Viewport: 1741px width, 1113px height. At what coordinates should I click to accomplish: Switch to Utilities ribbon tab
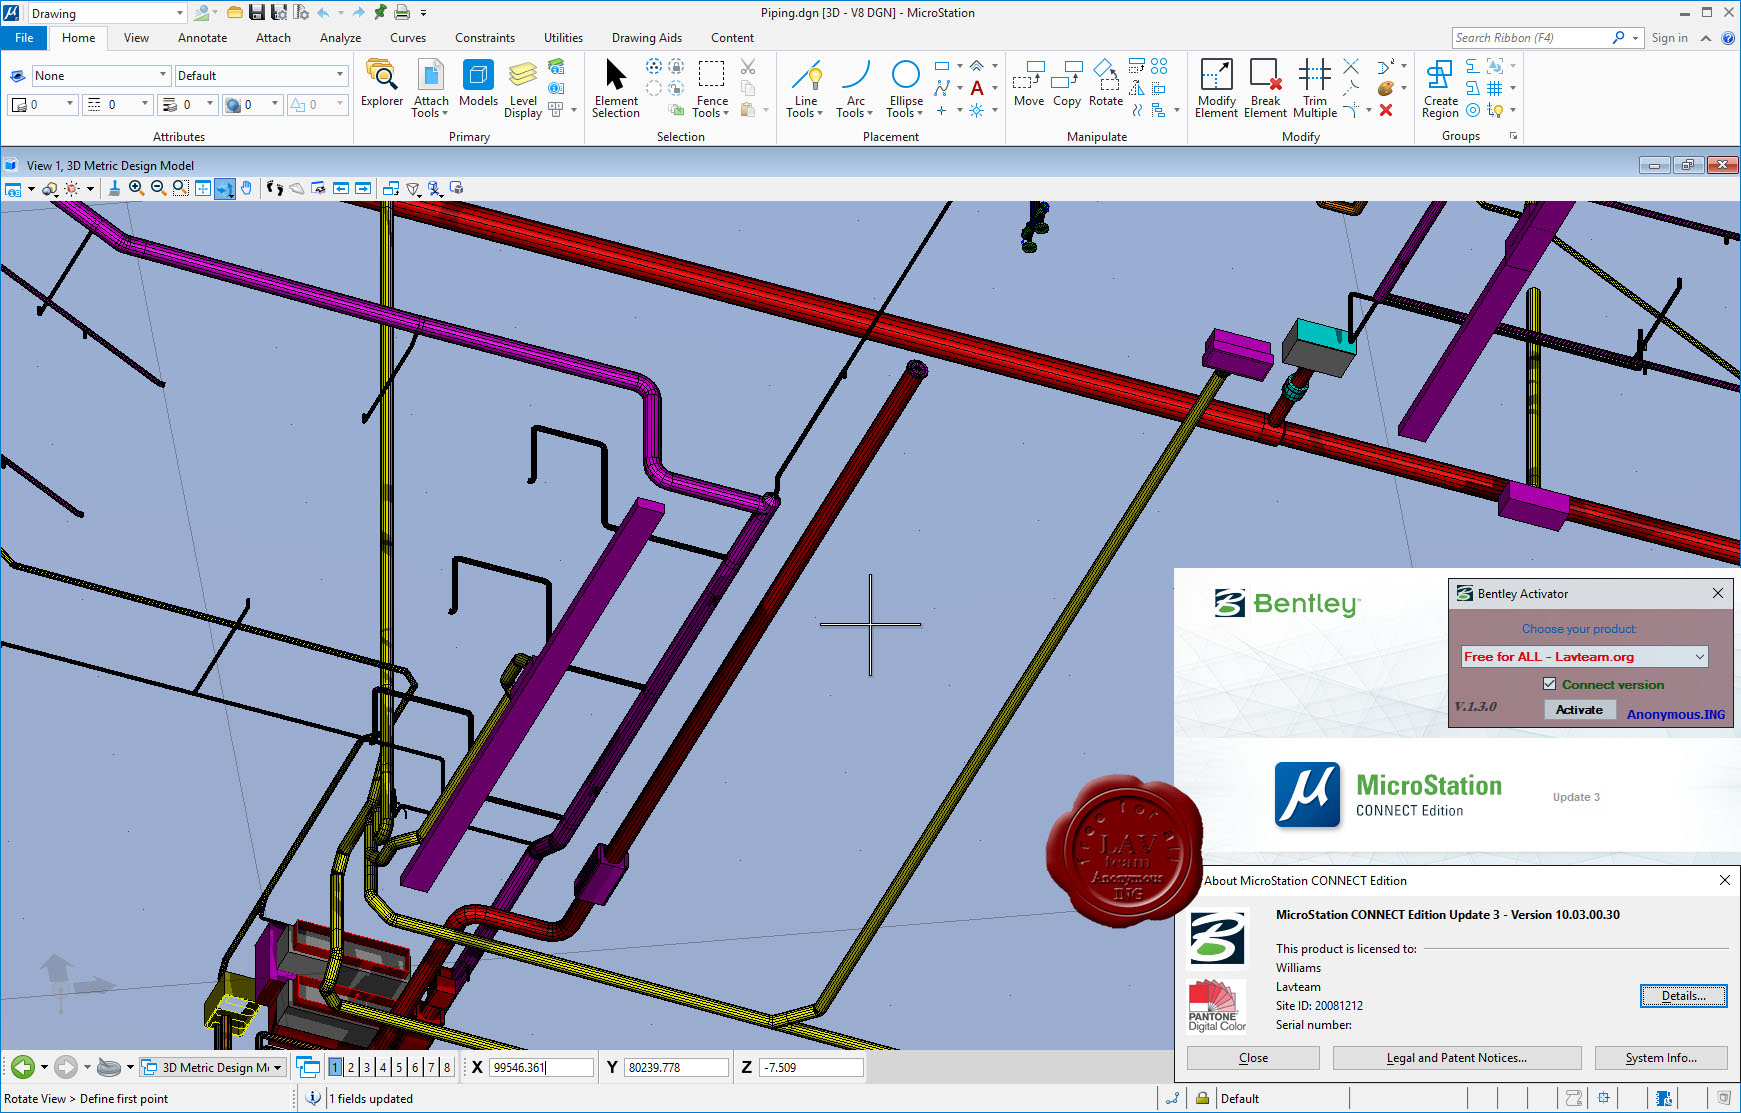click(x=563, y=37)
